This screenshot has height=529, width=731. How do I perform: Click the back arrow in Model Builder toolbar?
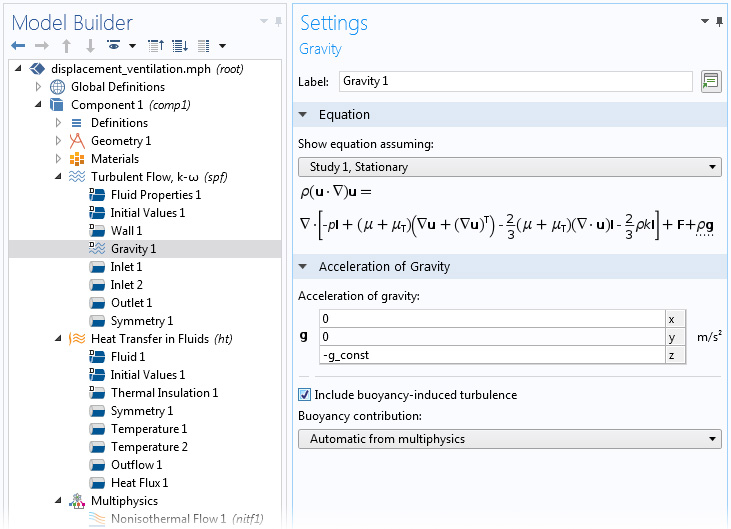18,46
